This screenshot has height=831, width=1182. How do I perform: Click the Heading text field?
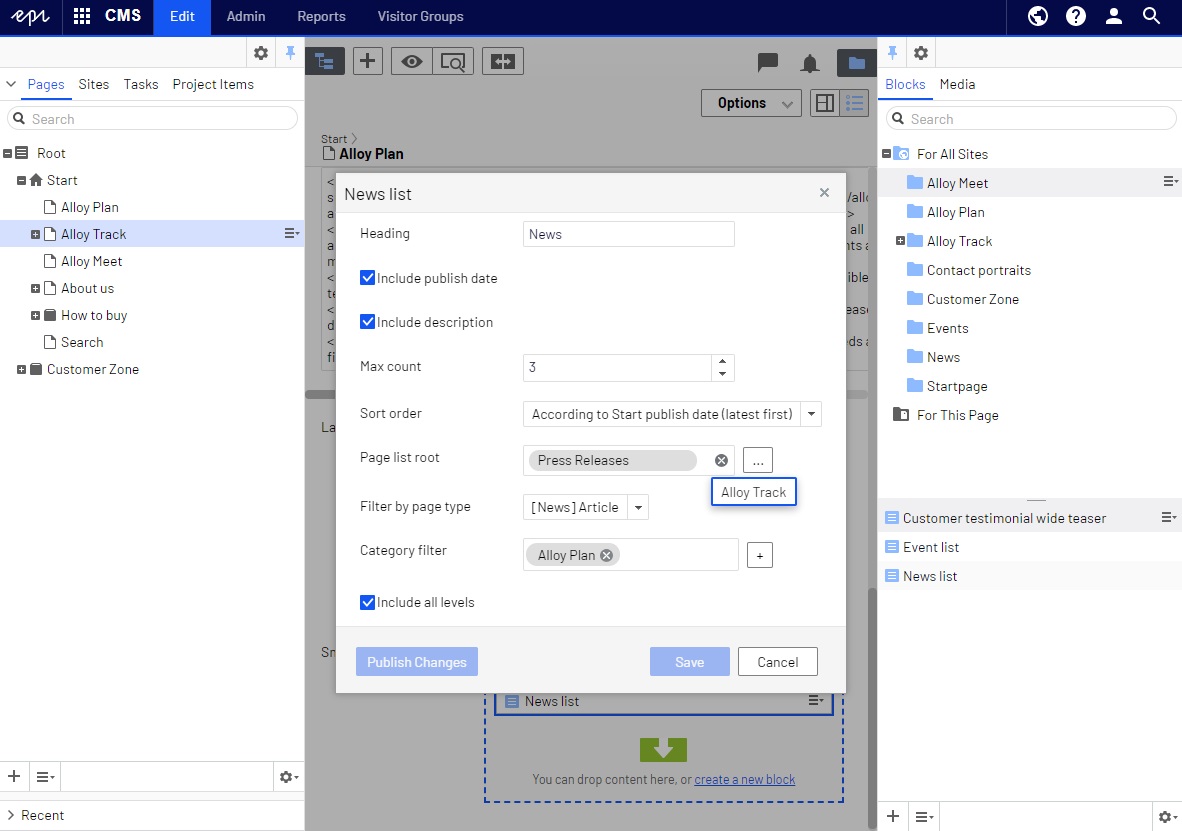[x=628, y=234]
